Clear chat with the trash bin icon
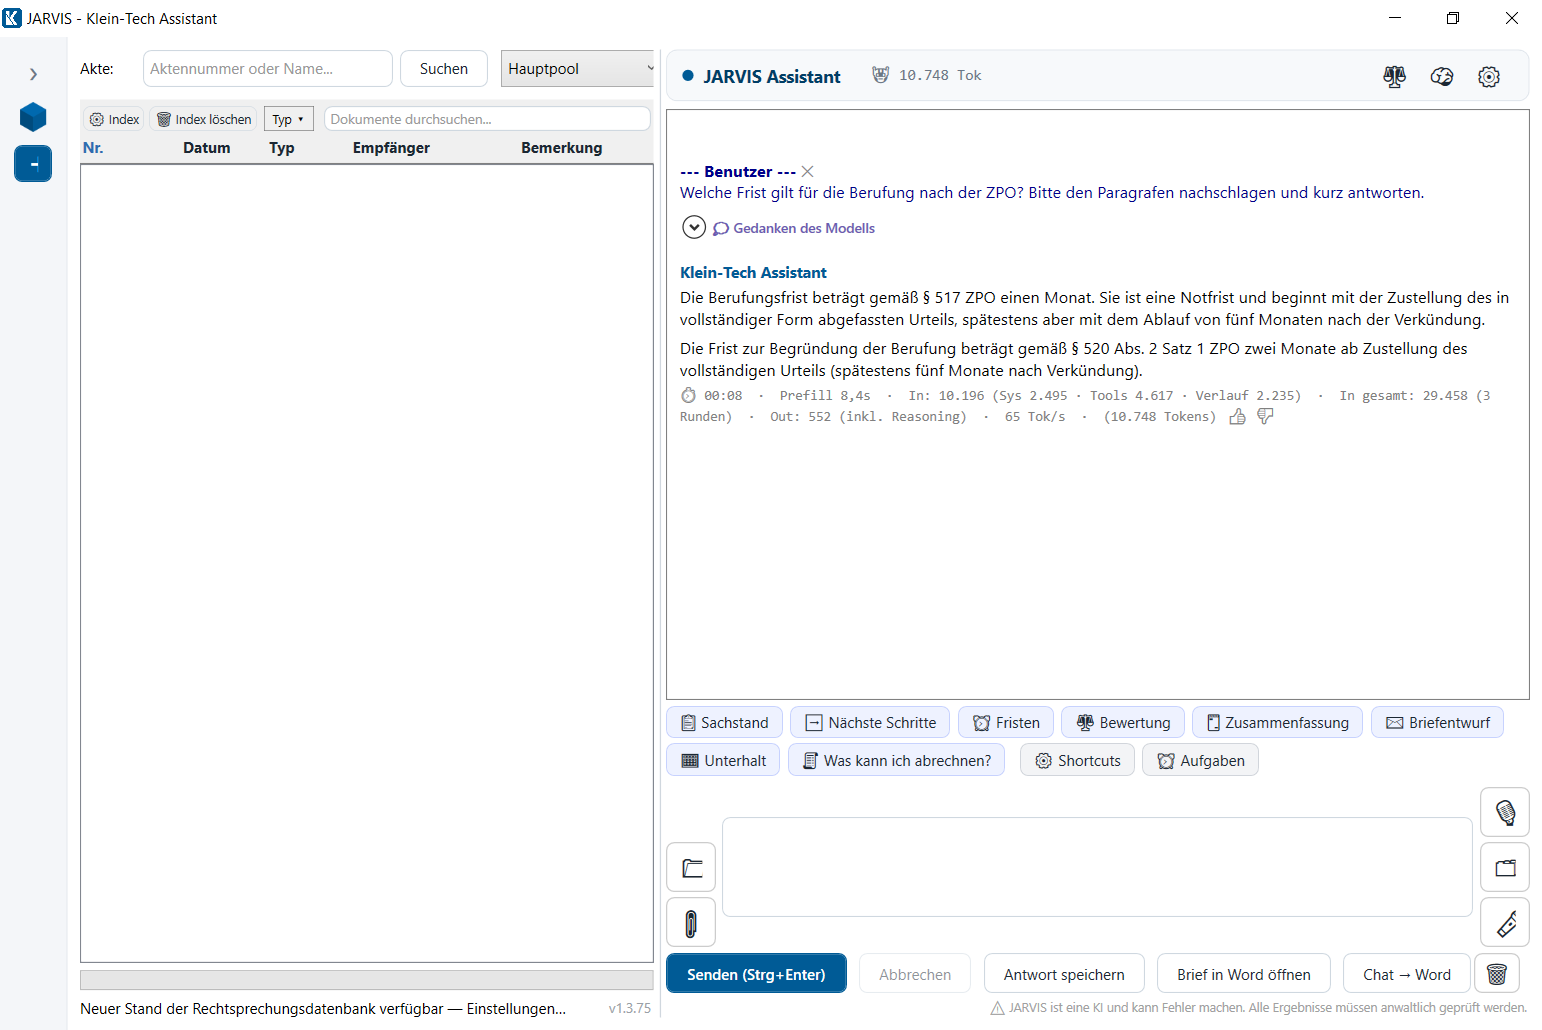 tap(1497, 974)
